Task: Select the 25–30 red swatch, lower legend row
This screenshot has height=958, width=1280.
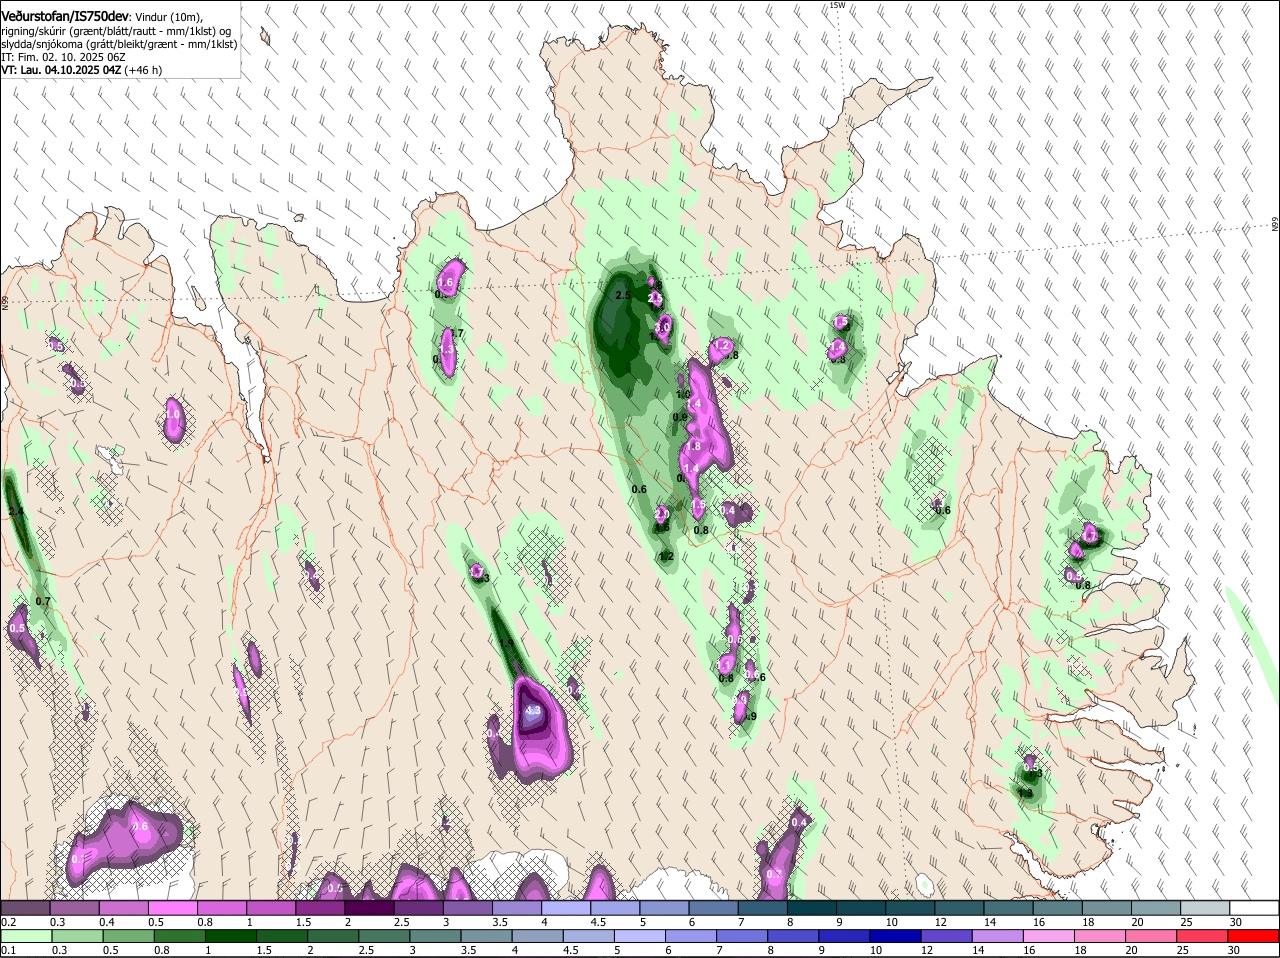Action: pyautogui.click(x=1202, y=936)
